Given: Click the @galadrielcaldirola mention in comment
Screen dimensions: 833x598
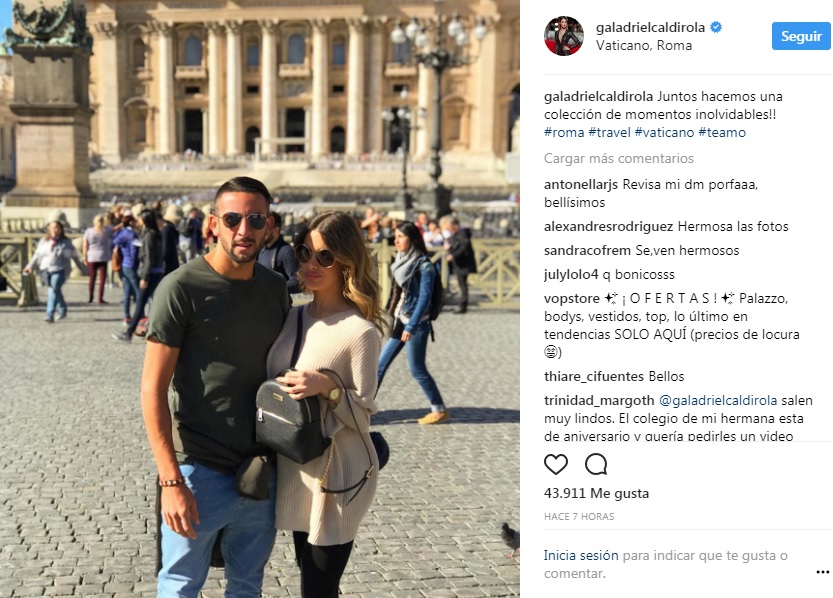Looking at the screenshot, I should (718, 400).
